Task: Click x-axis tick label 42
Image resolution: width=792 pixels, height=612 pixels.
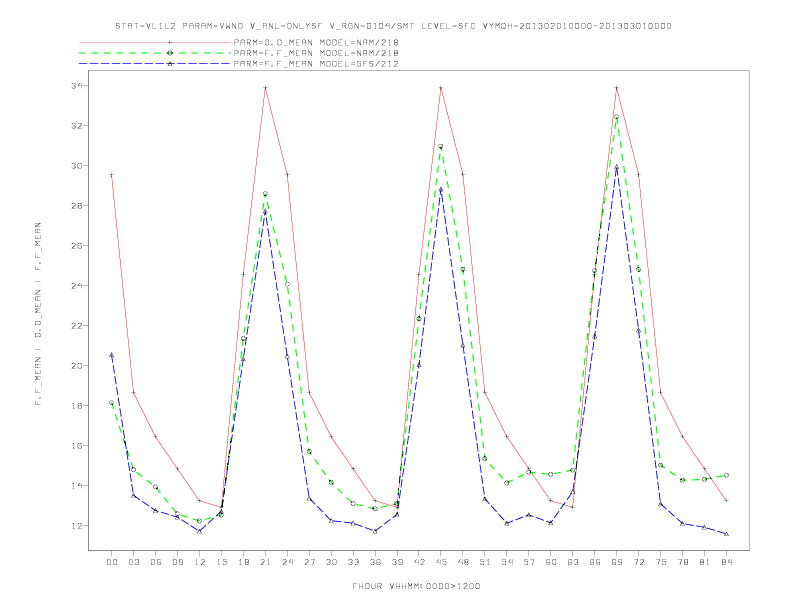Action: click(x=419, y=562)
